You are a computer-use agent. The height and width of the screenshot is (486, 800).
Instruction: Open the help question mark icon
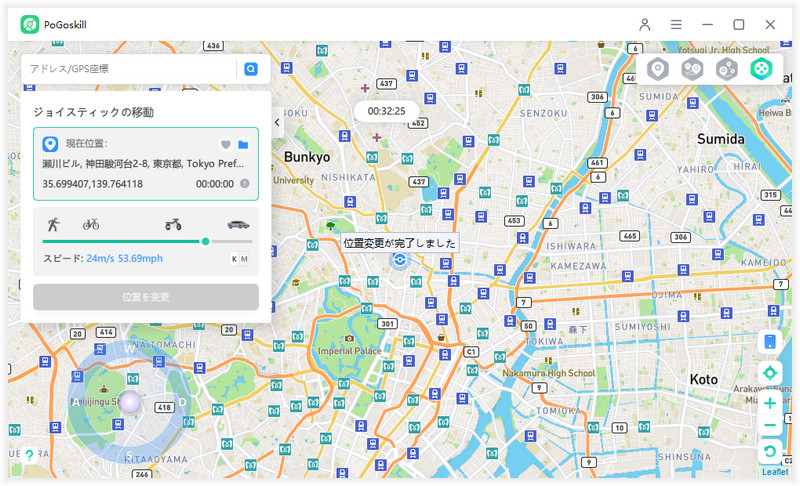30,455
